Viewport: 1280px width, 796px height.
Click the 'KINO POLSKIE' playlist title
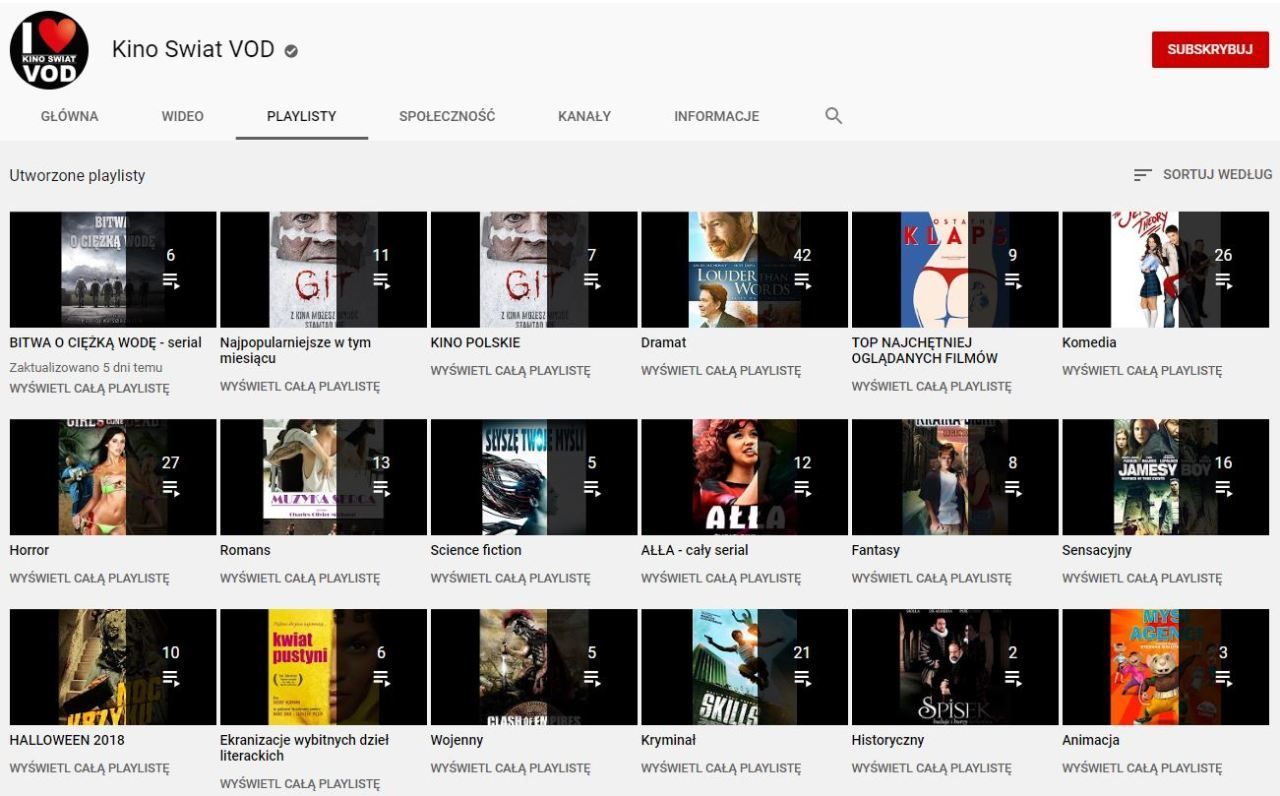[475, 342]
